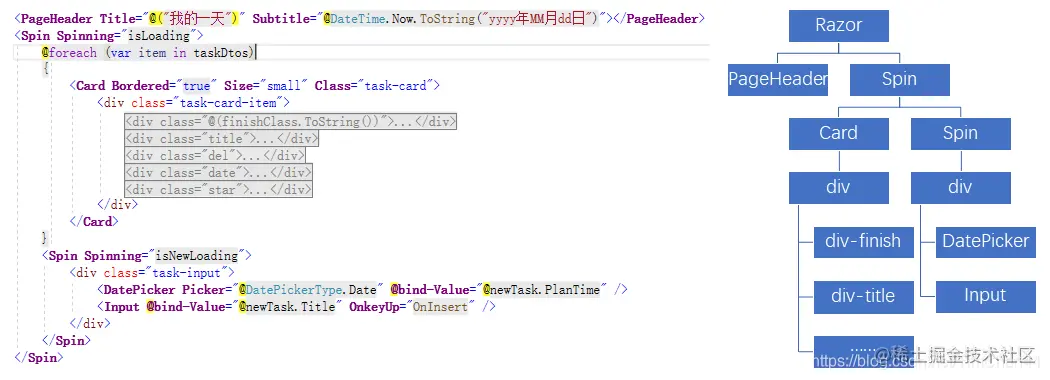Select the Spin box beside the Card box
This screenshot has width=1050, height=380.
coord(960,133)
